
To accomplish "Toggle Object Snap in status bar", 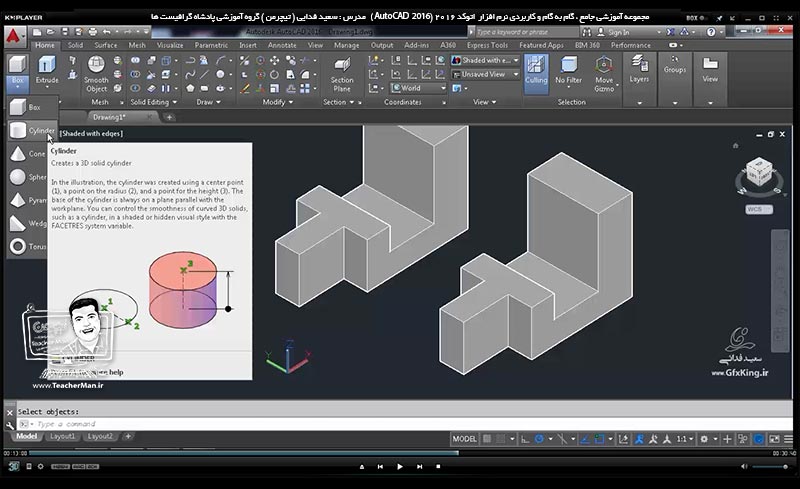I will click(599, 439).
